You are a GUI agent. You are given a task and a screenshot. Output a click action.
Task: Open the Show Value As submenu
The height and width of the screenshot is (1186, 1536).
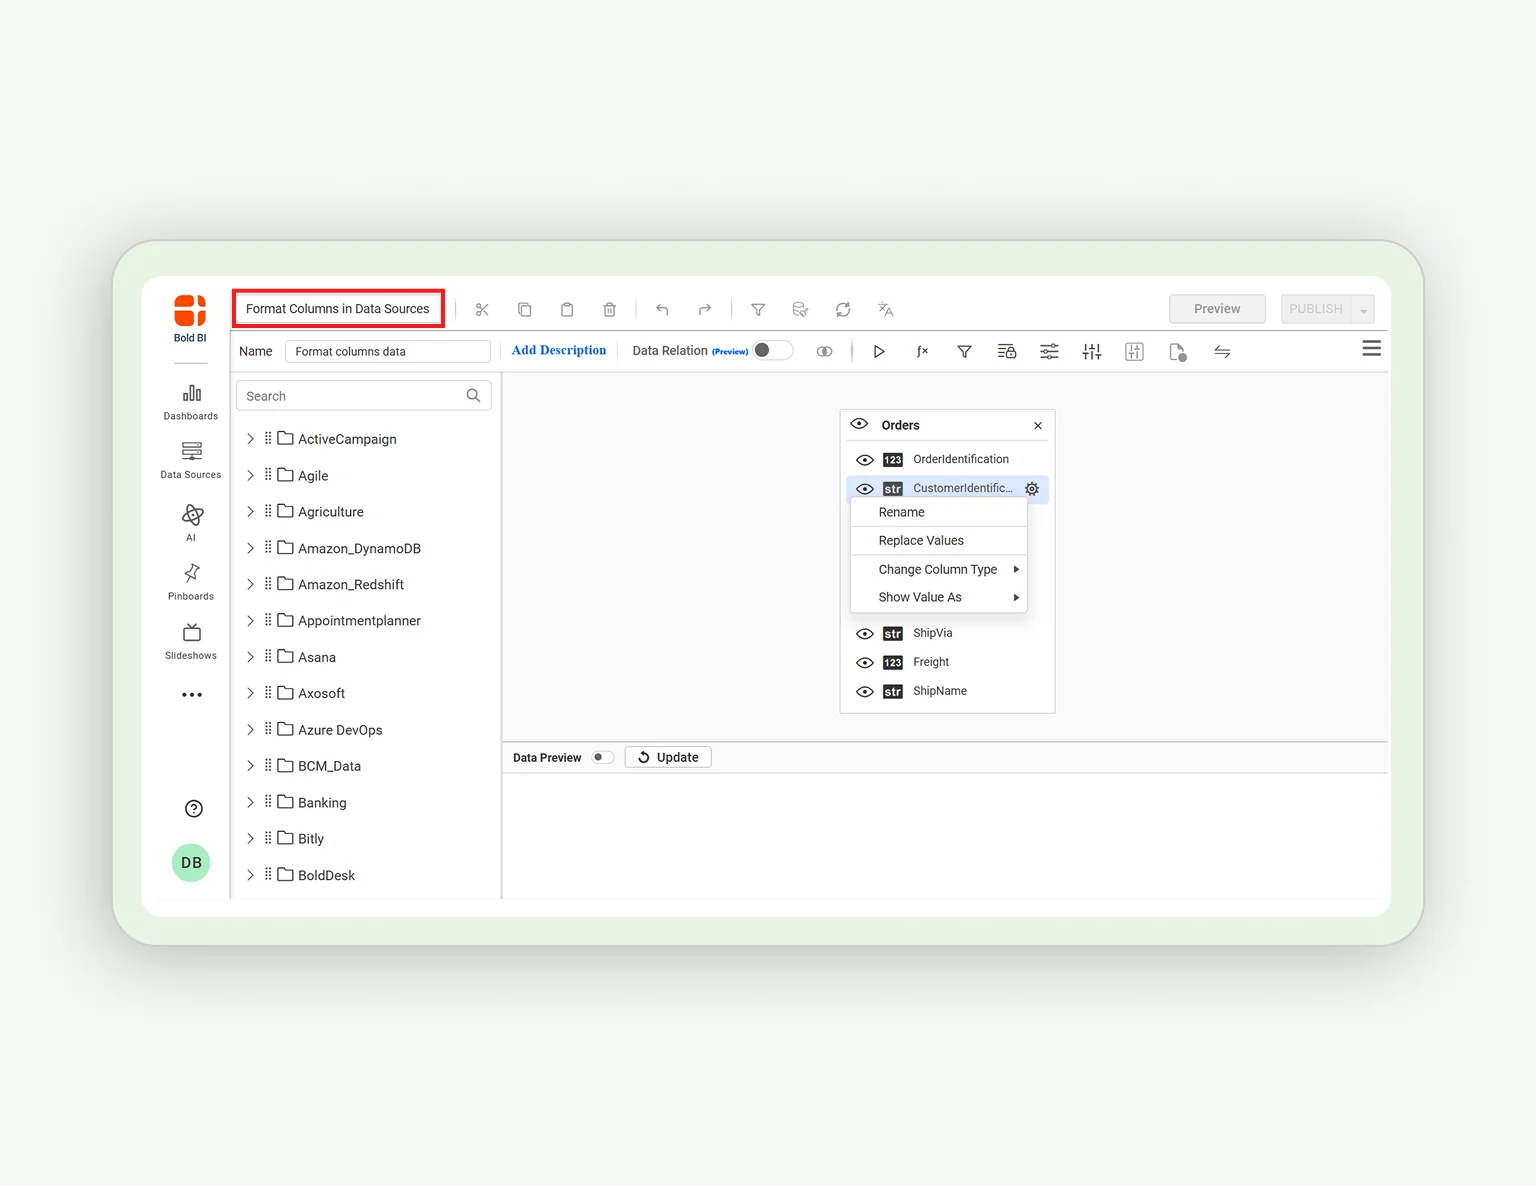(938, 598)
